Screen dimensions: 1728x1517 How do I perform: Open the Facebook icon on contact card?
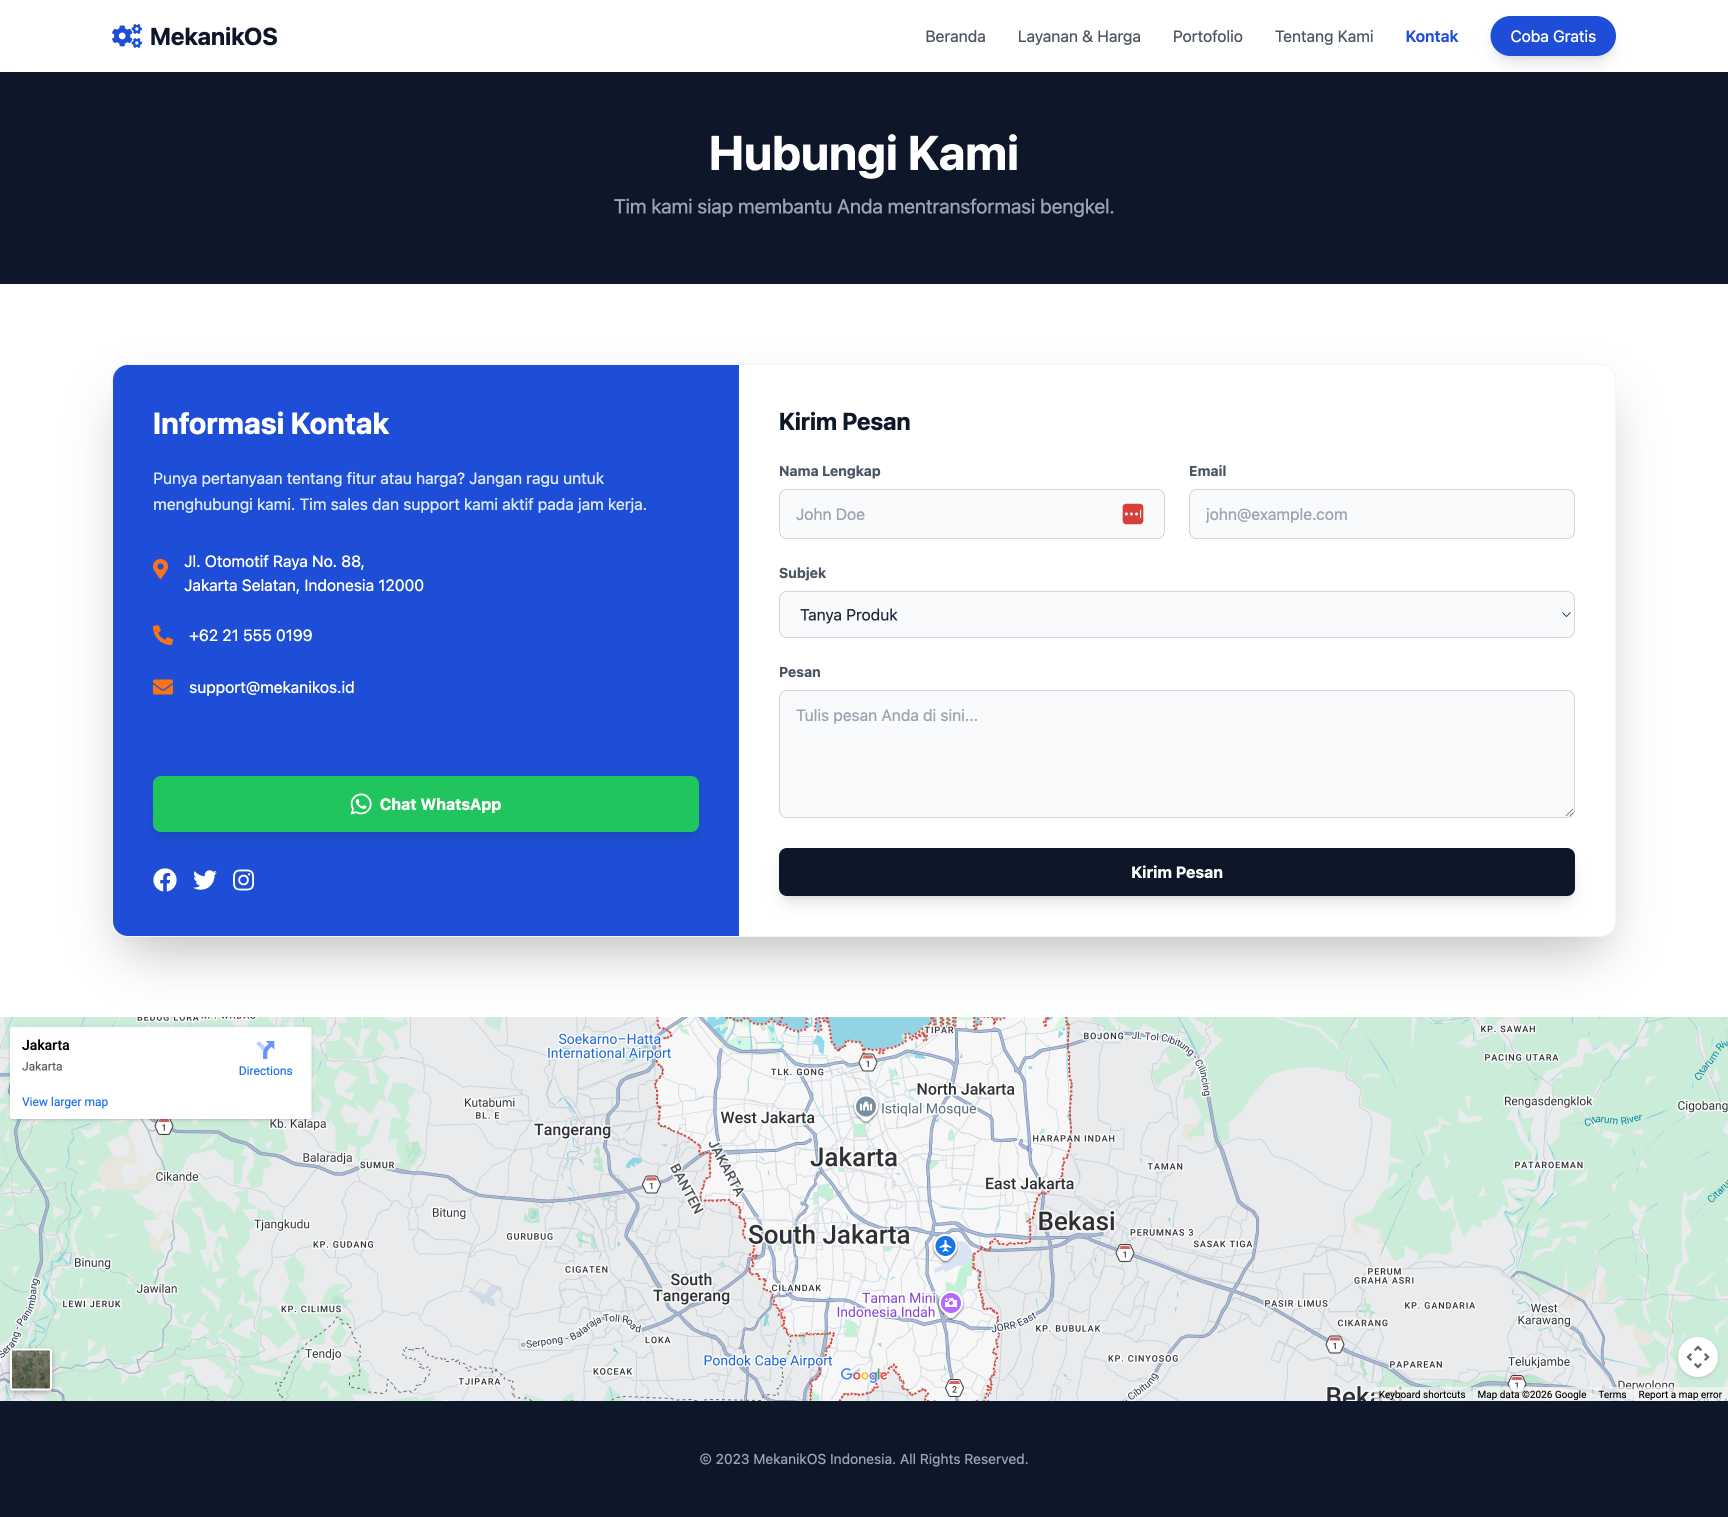click(x=164, y=880)
